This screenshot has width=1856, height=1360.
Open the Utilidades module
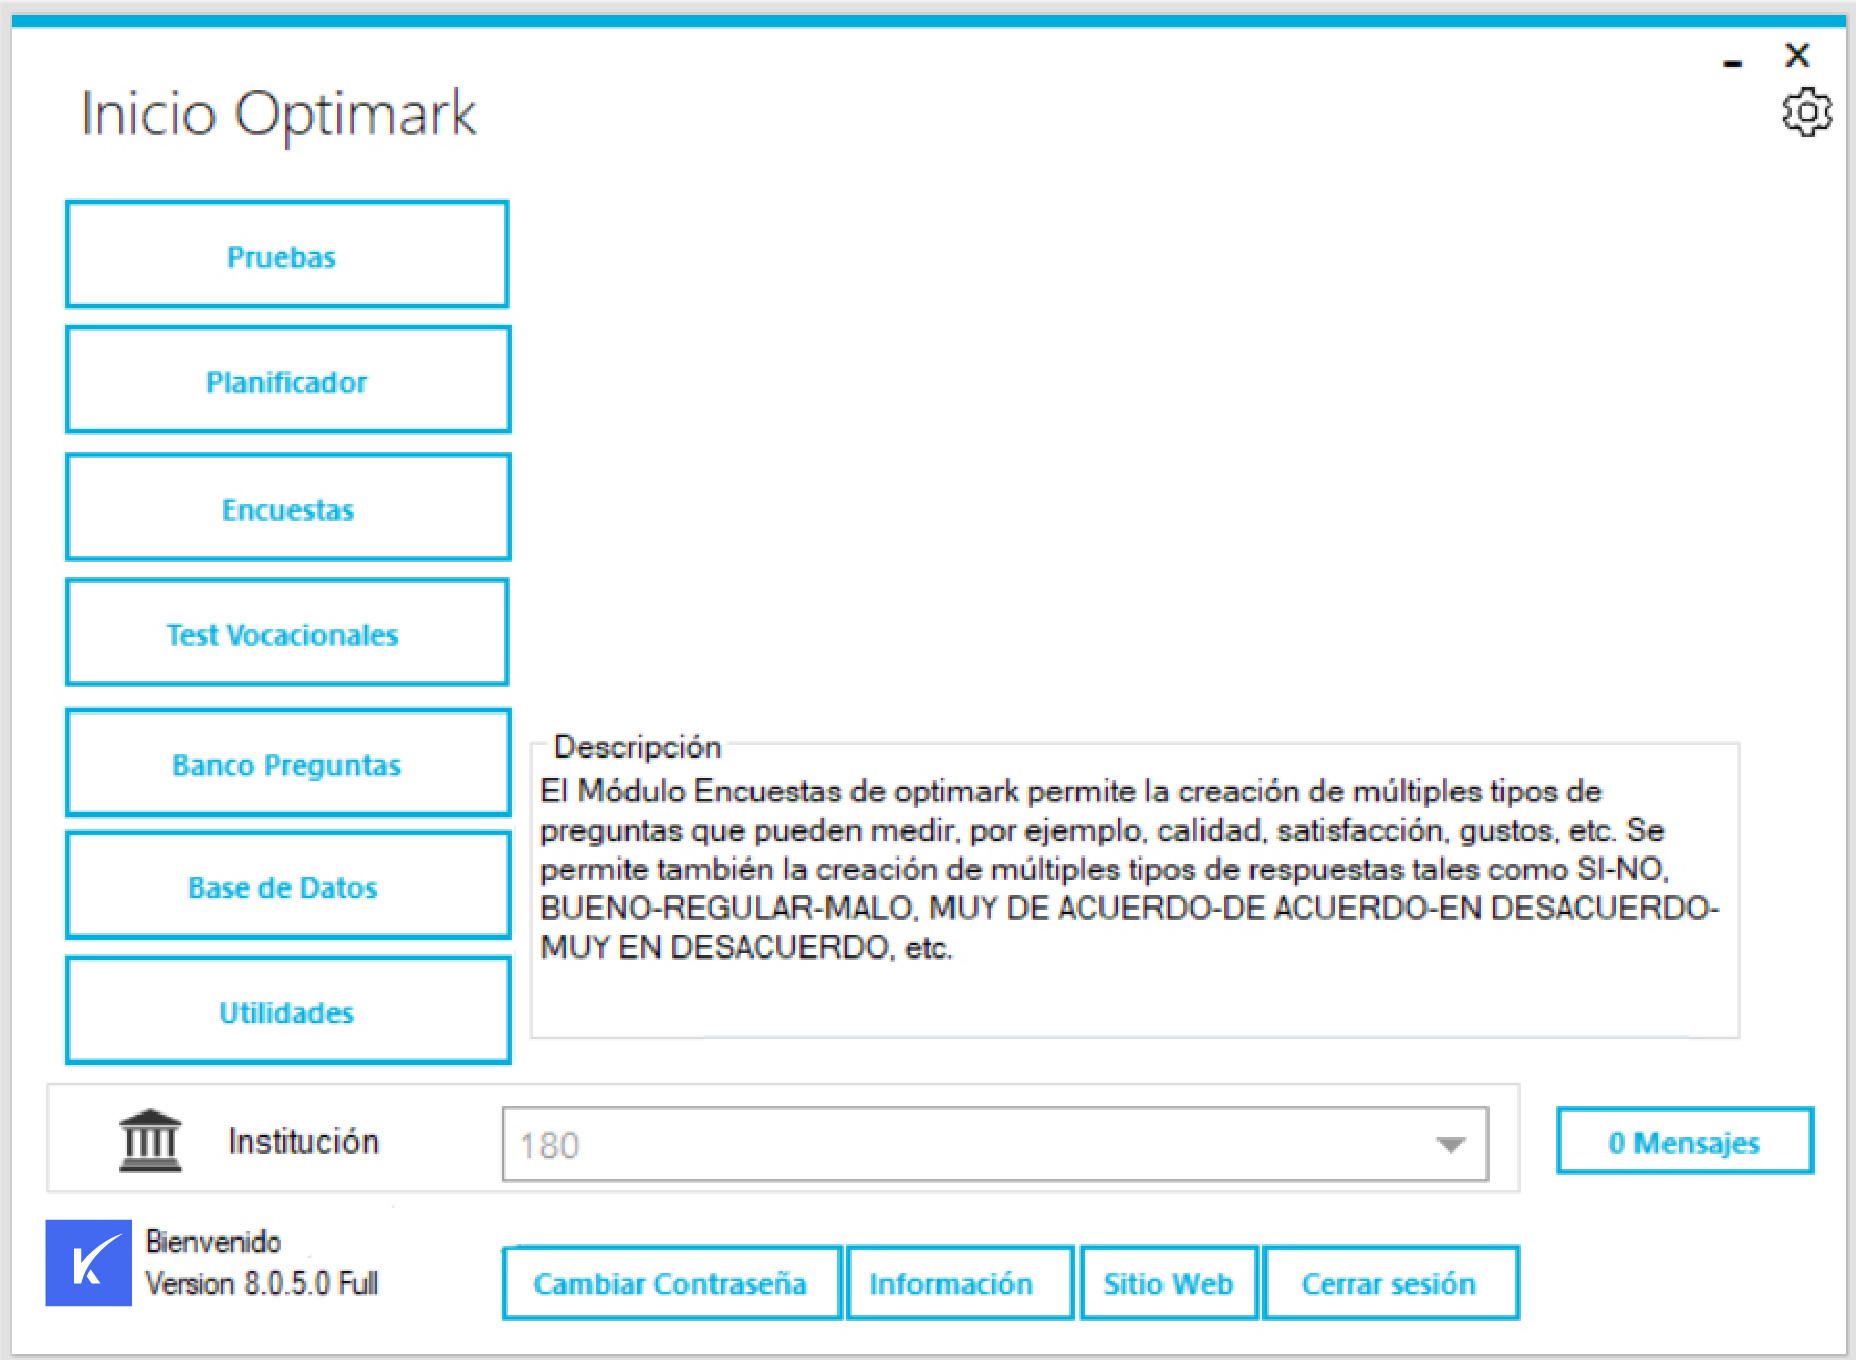pyautogui.click(x=288, y=1010)
